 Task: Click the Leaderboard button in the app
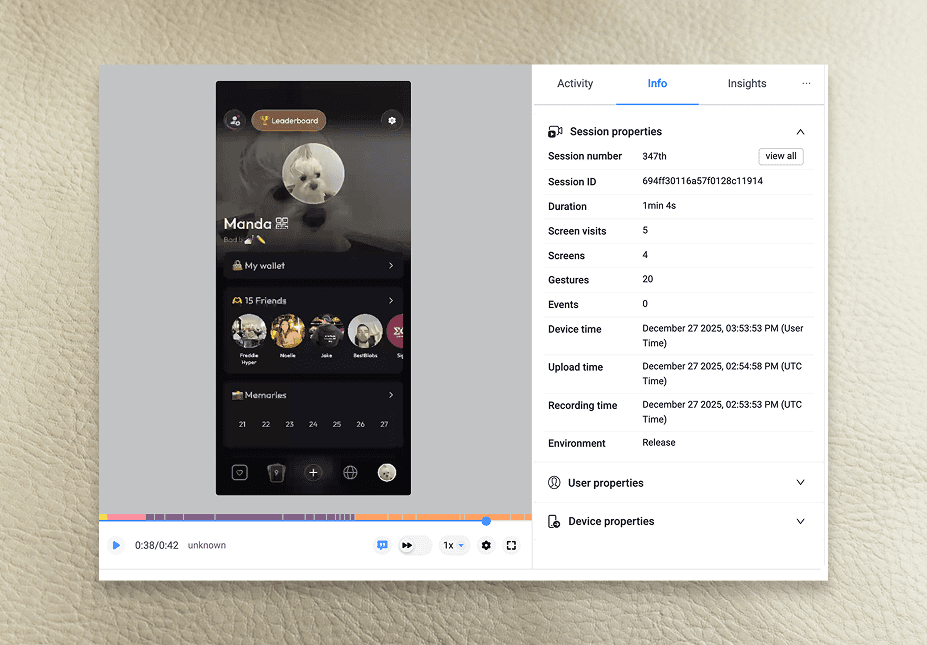coord(289,121)
